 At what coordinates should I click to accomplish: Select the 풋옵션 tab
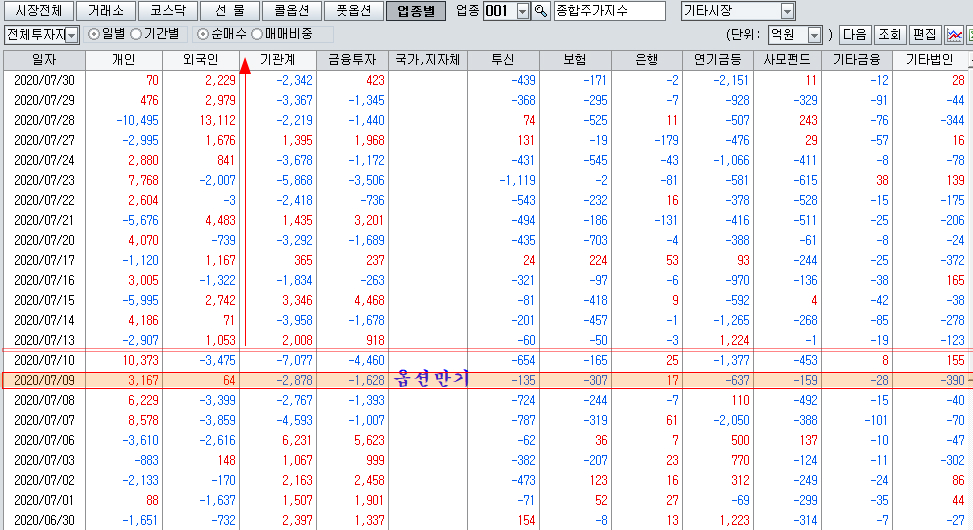(x=354, y=12)
